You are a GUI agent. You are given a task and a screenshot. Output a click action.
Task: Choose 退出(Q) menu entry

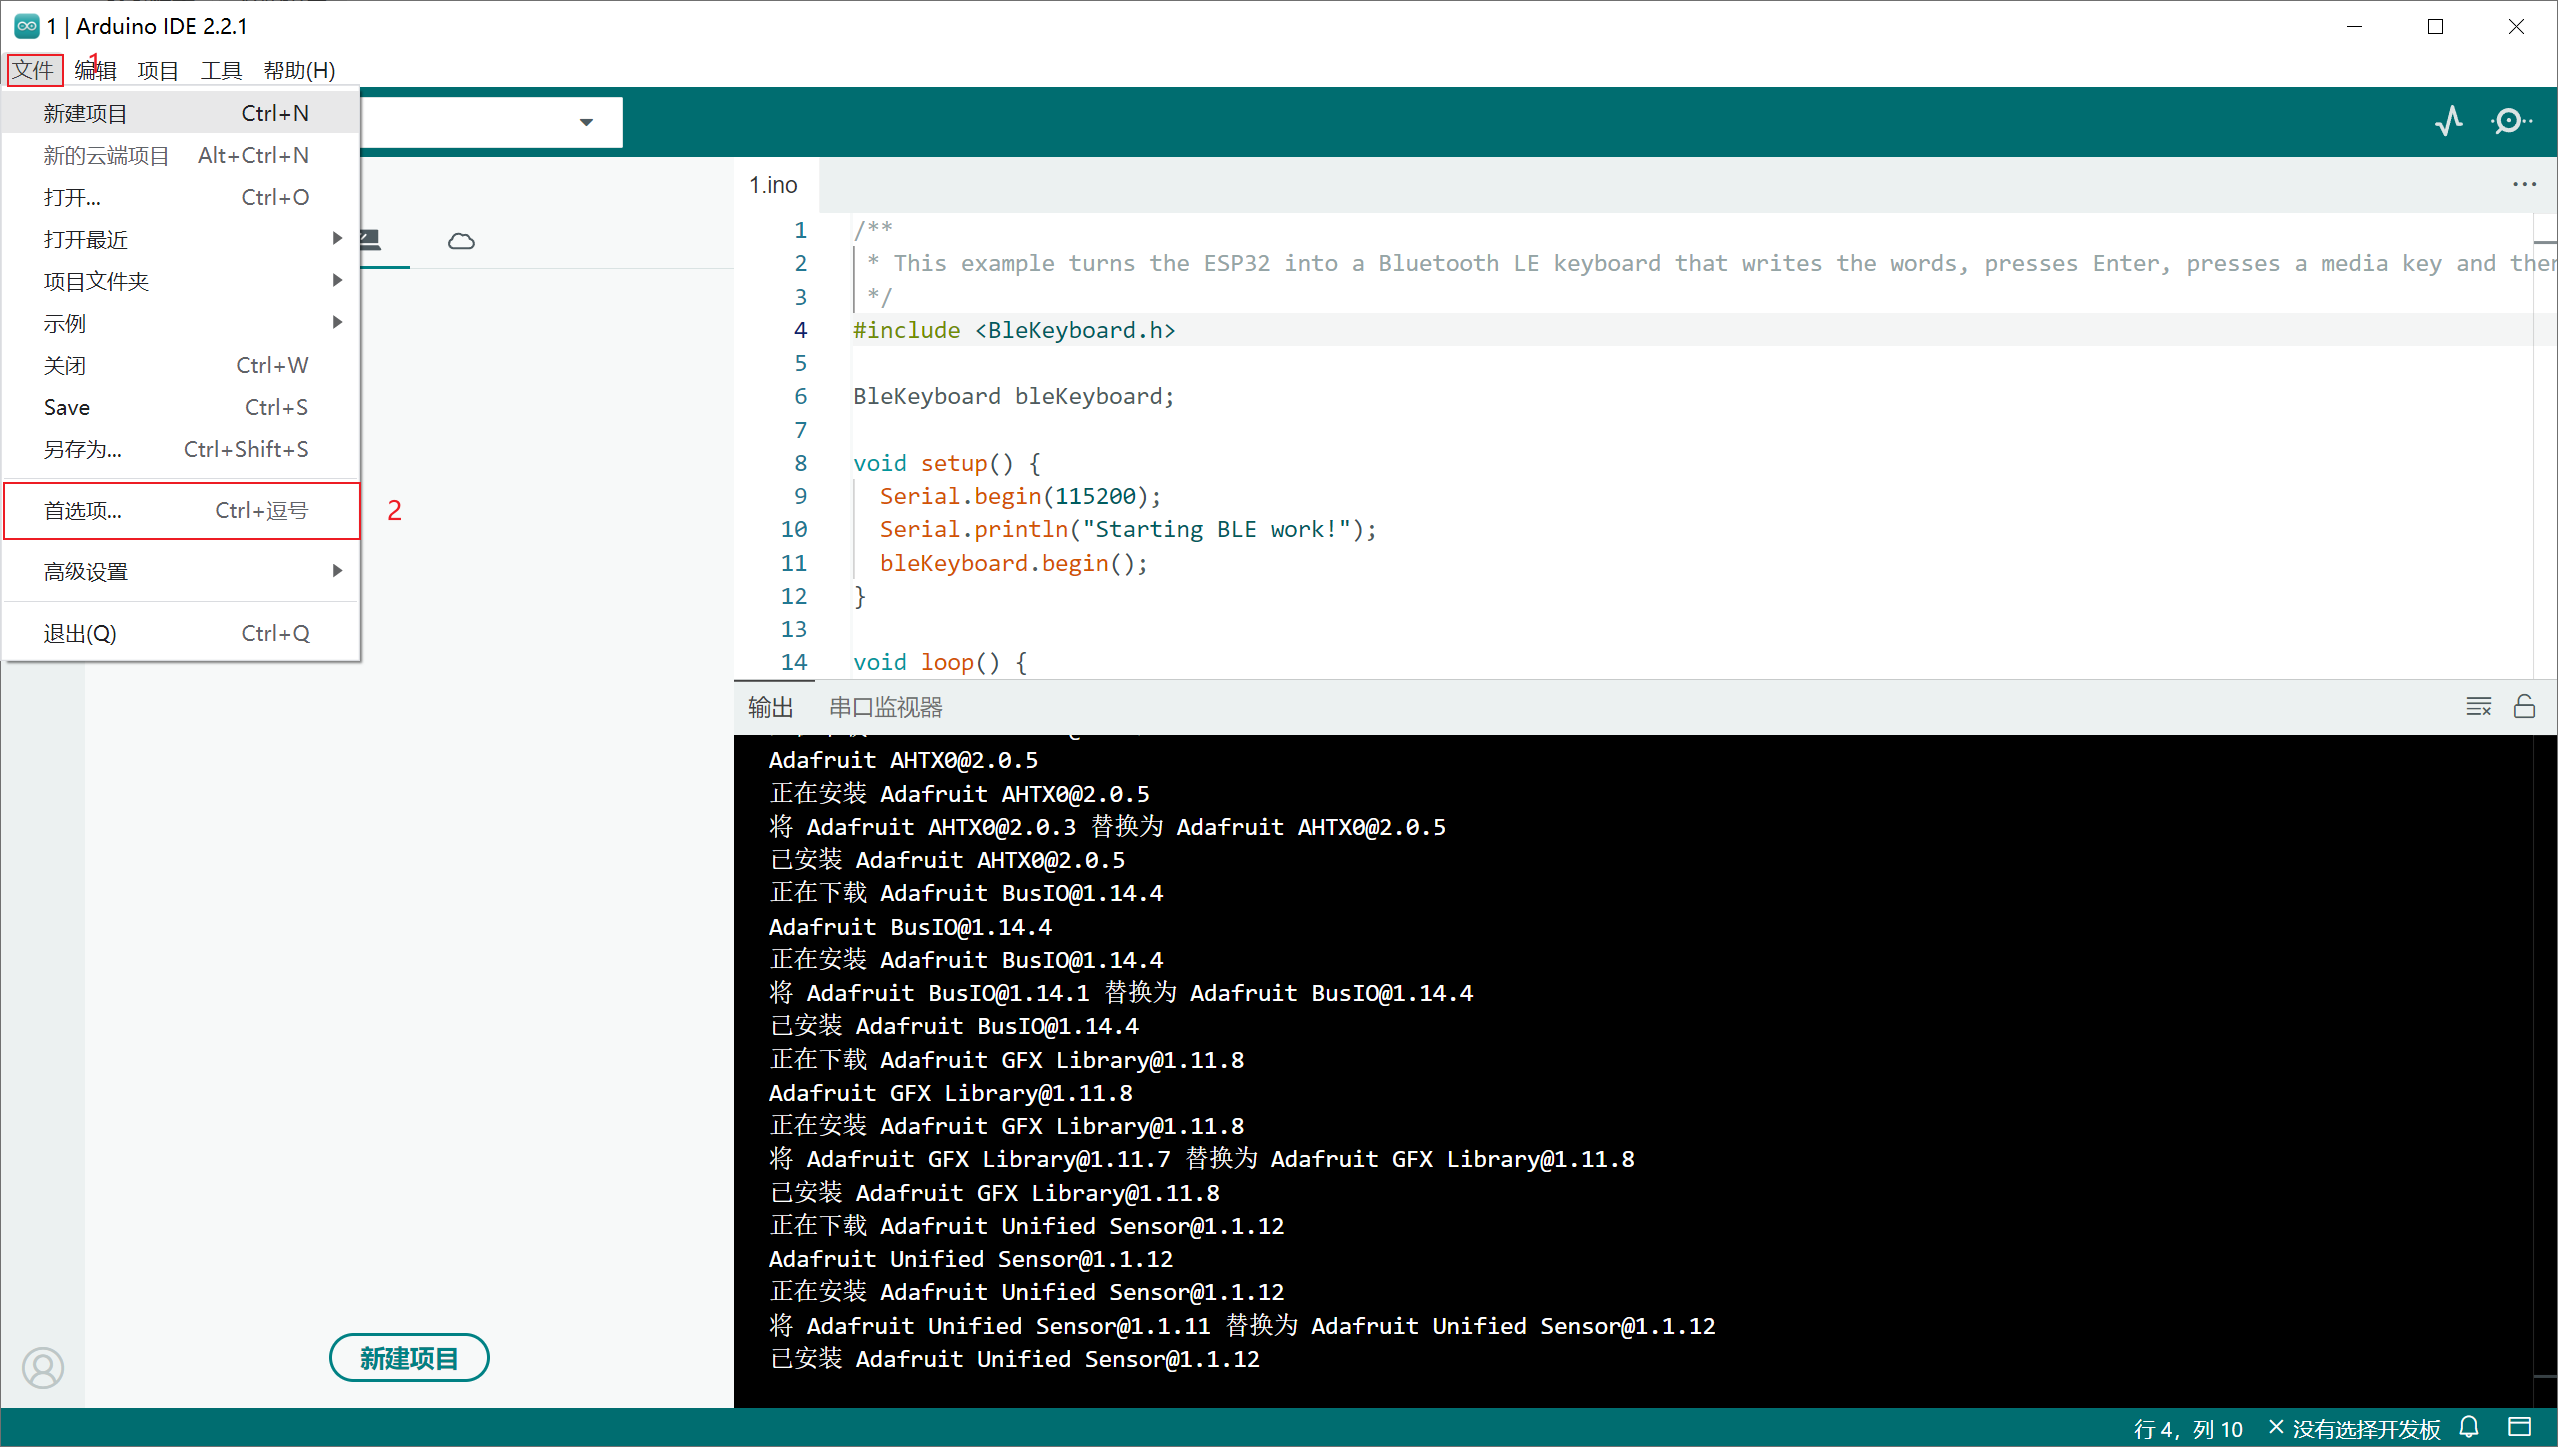181,633
